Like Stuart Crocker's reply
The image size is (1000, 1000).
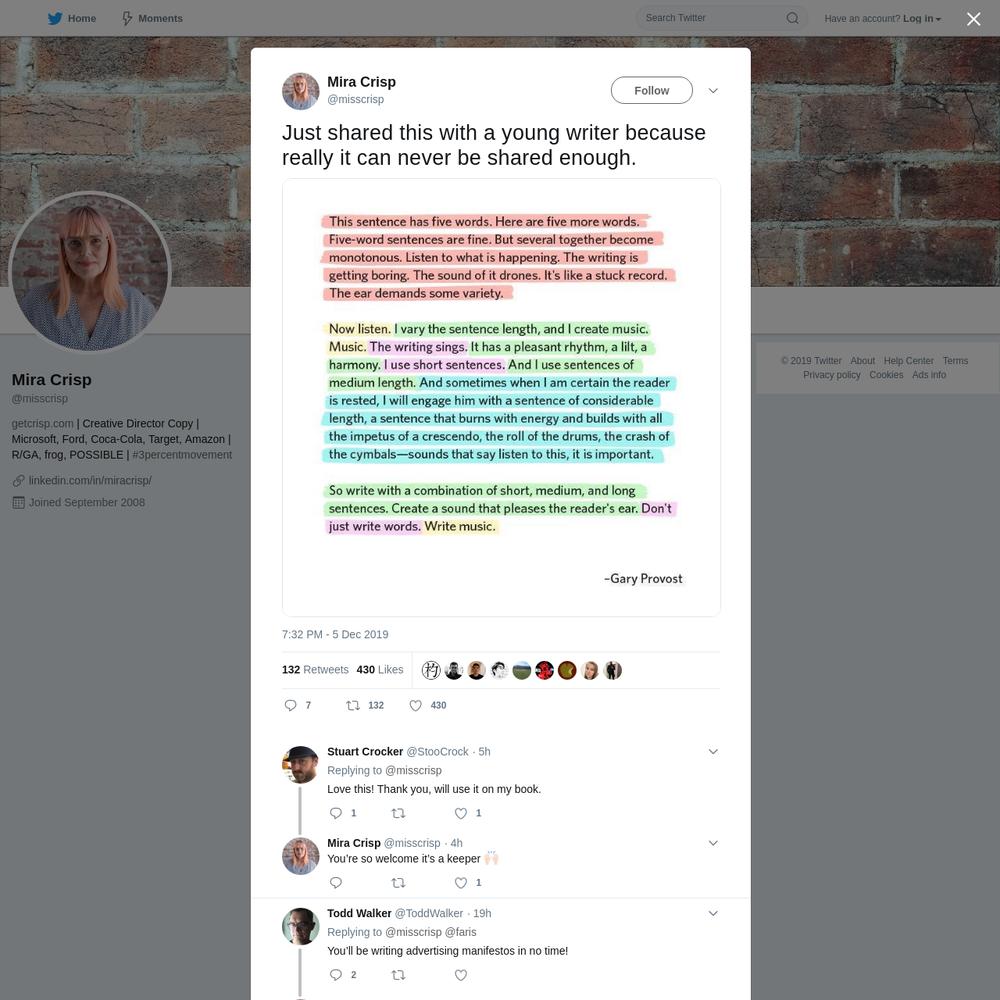[460, 812]
